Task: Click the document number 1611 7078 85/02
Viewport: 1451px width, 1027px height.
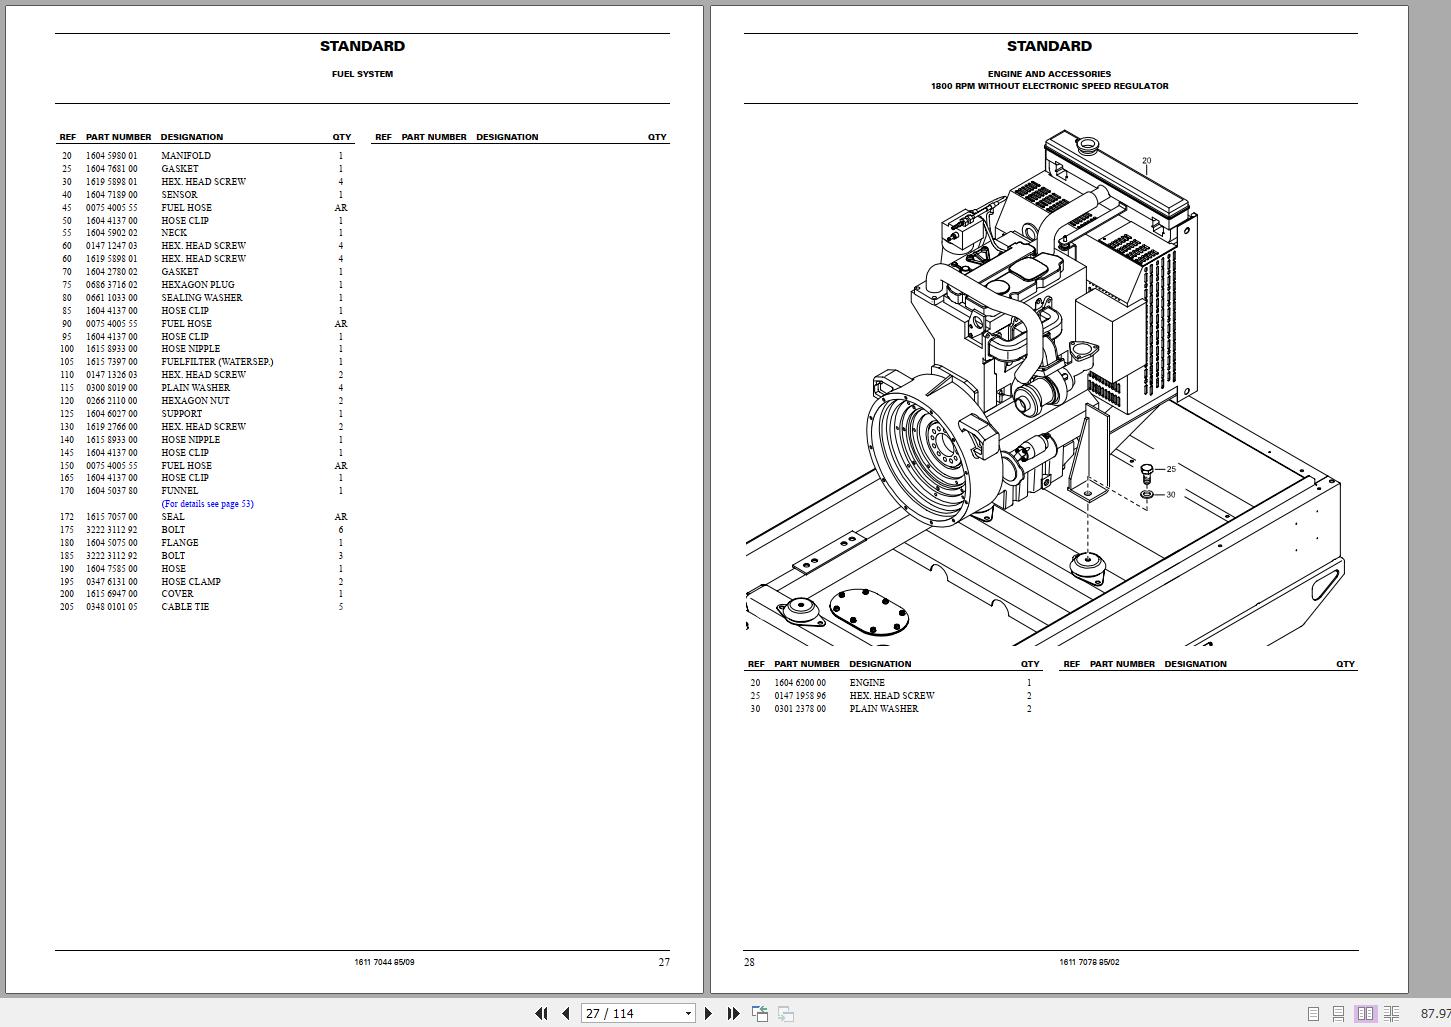Action: pos(1089,962)
